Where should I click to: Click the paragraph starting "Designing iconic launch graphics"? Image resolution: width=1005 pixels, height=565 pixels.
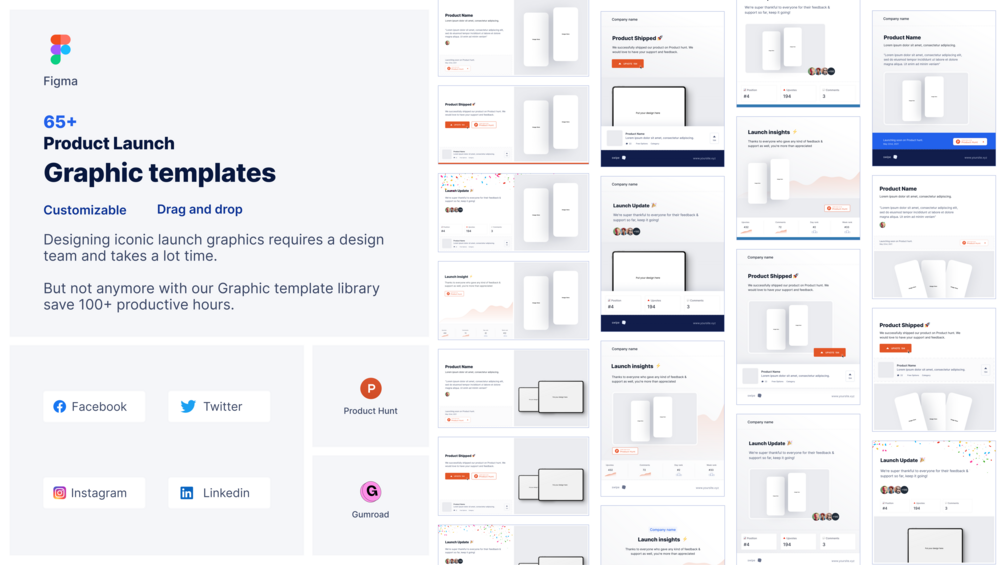tap(213, 248)
